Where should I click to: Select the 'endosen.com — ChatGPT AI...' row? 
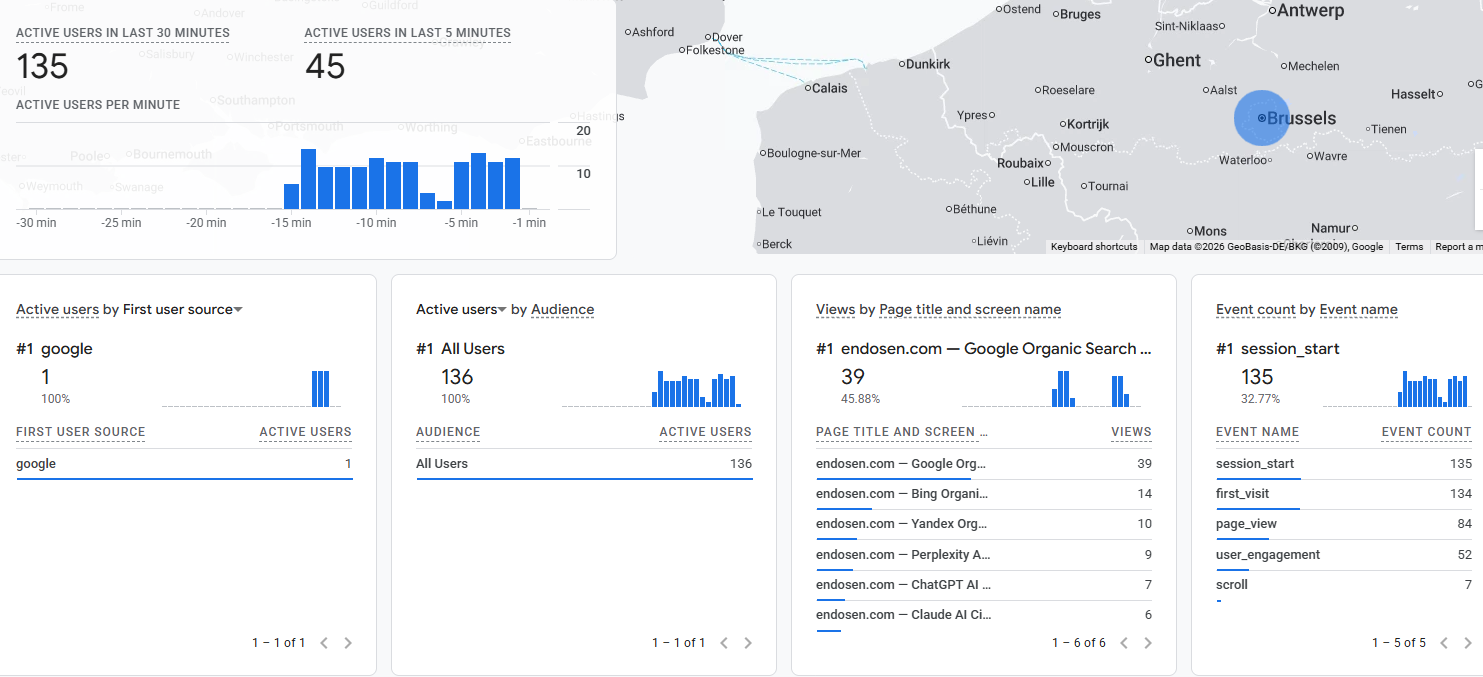(x=984, y=585)
